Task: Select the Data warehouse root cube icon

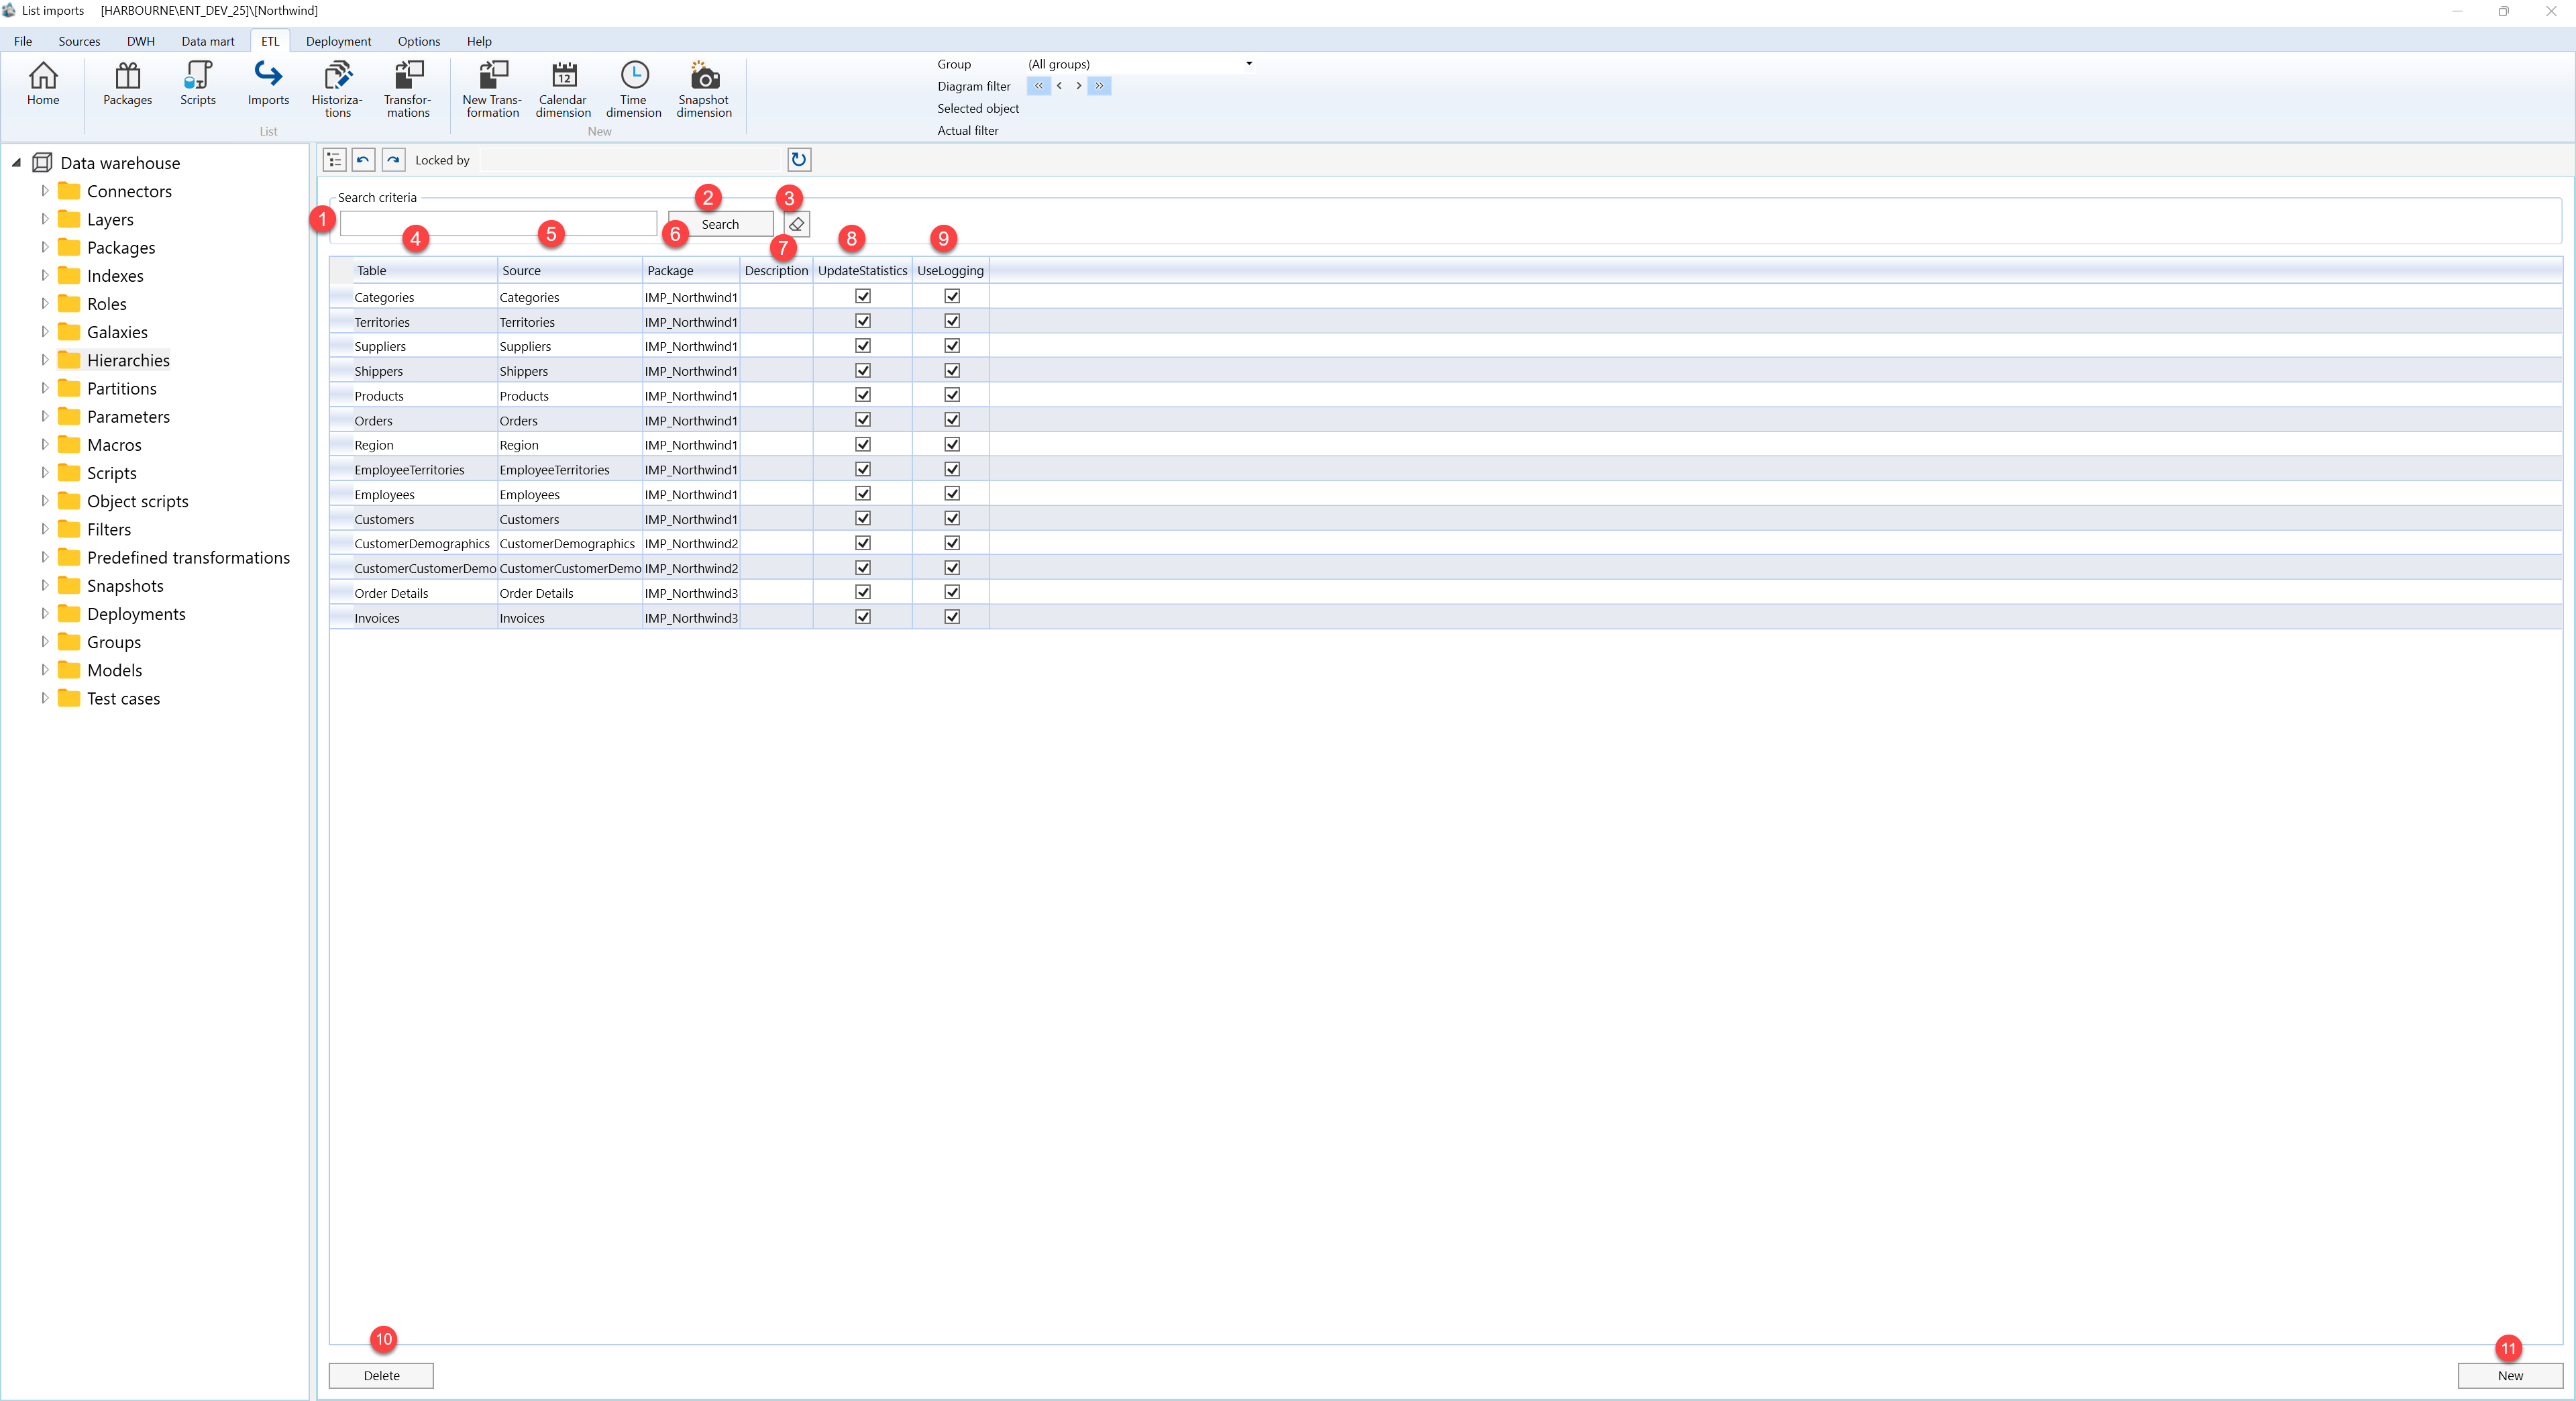Action: tap(42, 162)
